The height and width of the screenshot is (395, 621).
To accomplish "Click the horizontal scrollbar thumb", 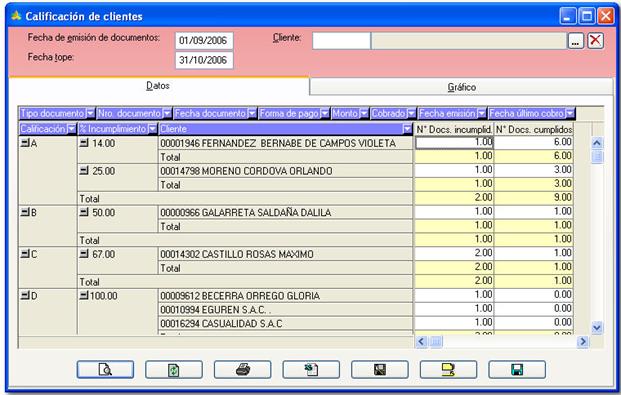I will click(436, 342).
